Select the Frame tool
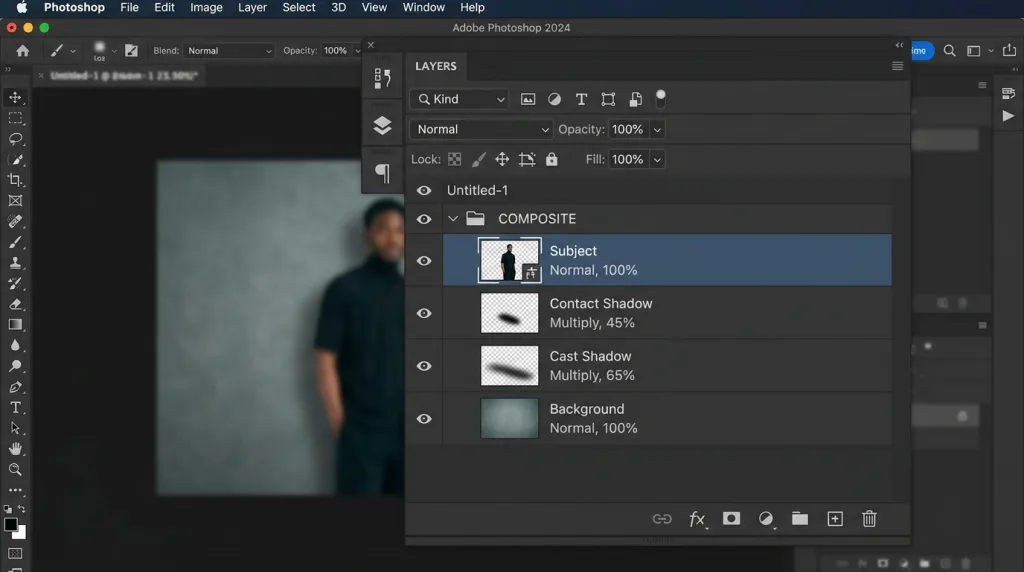1024x572 pixels. point(15,201)
